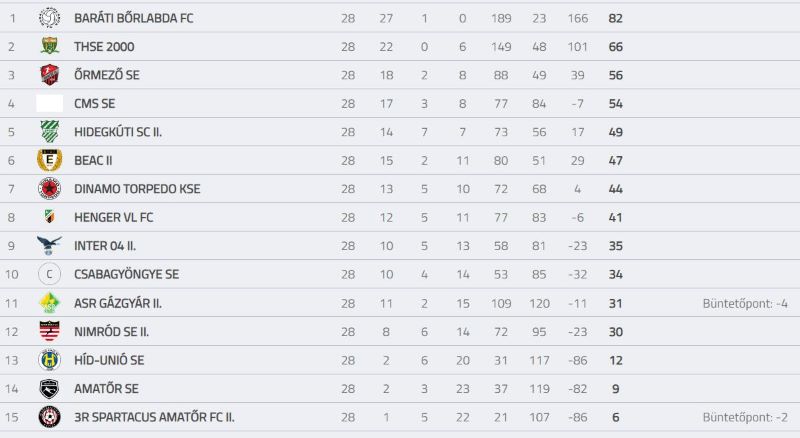Click the ASR Gázgyár II. yellow logo
The image size is (800, 438).
49,303
